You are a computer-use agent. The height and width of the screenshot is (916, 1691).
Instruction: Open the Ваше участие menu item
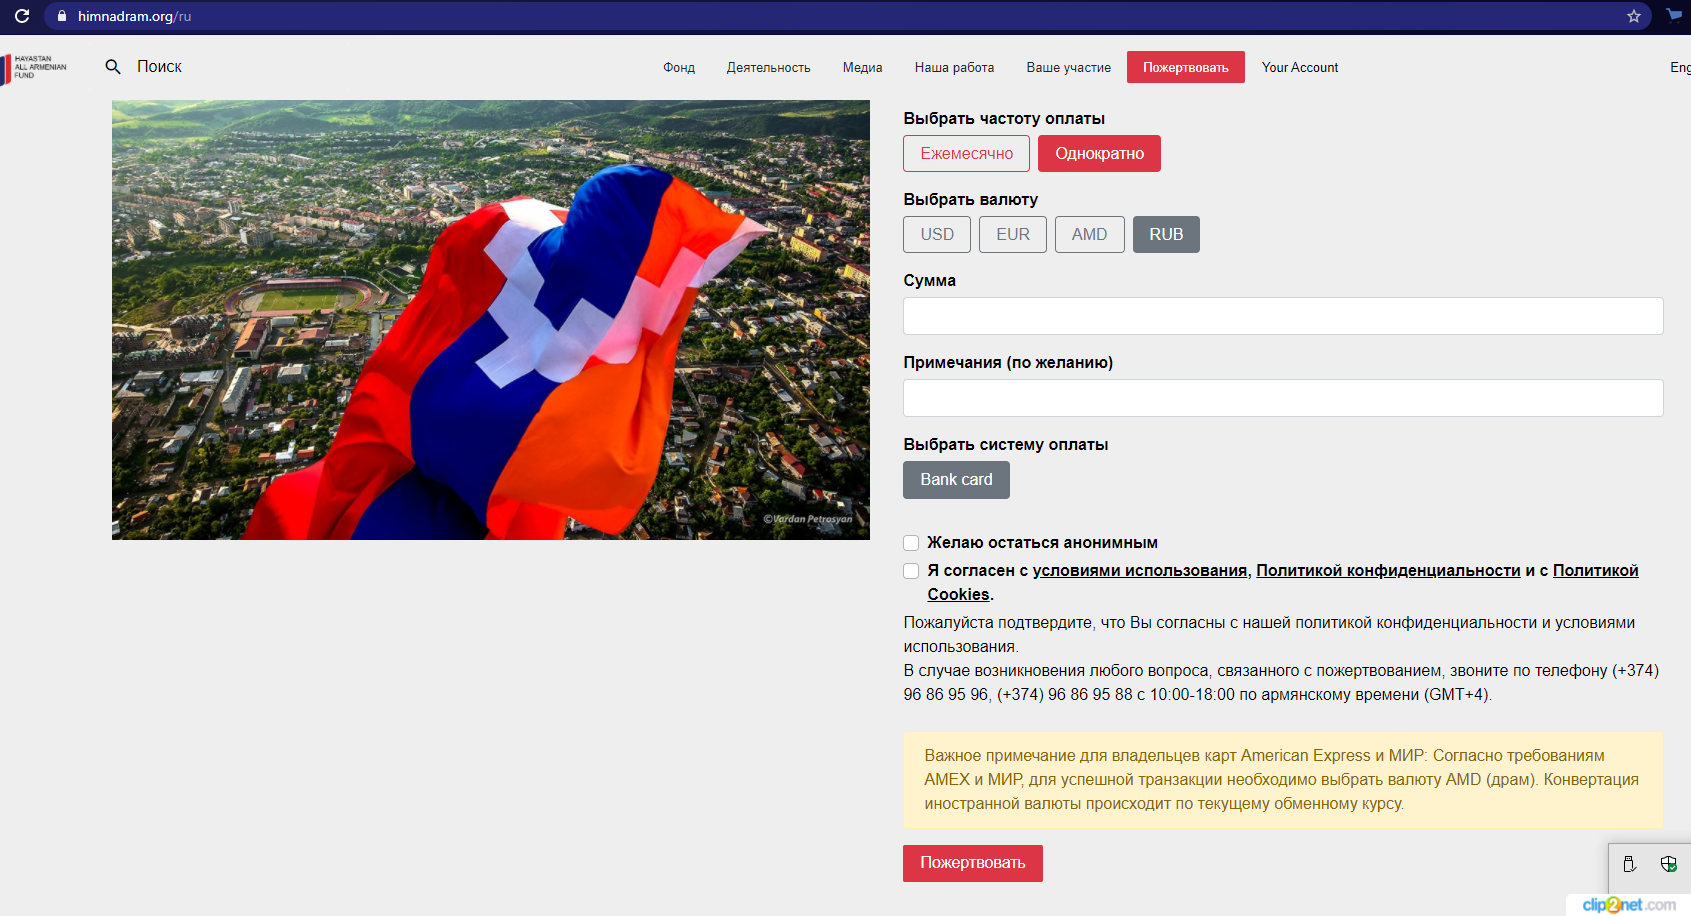pos(1068,68)
